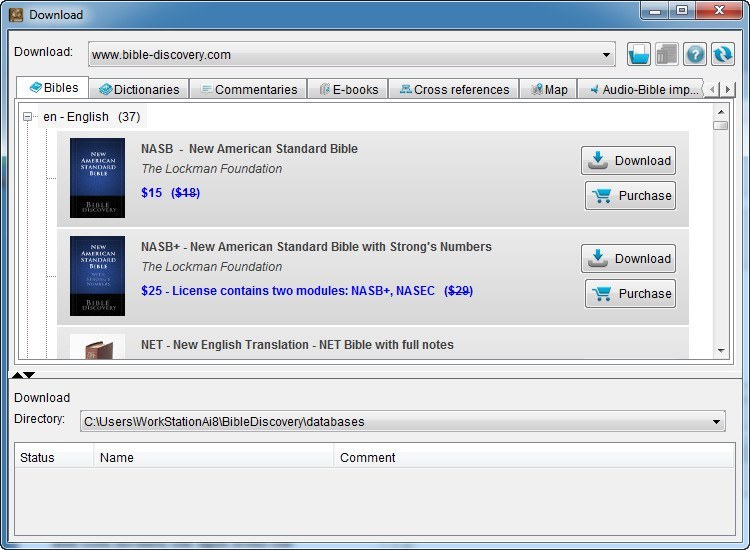Switch to the Map tab
The width and height of the screenshot is (750, 550).
(549, 89)
